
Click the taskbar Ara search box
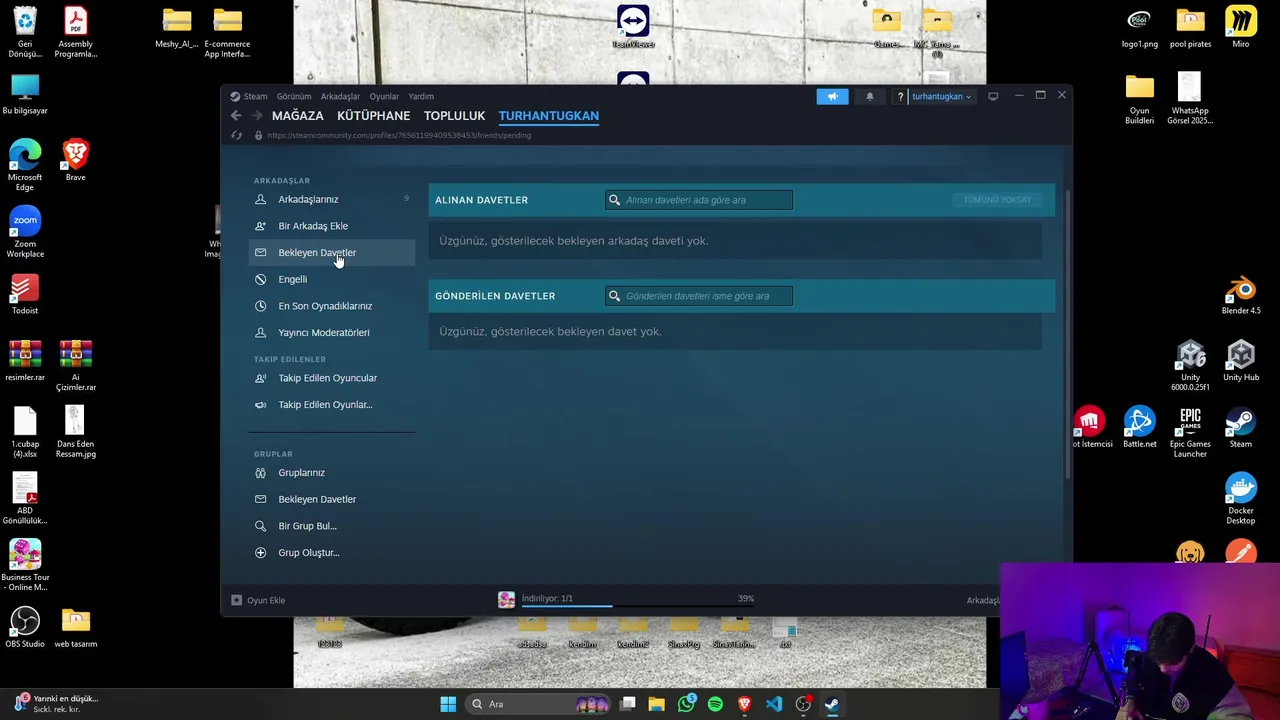tap(539, 704)
